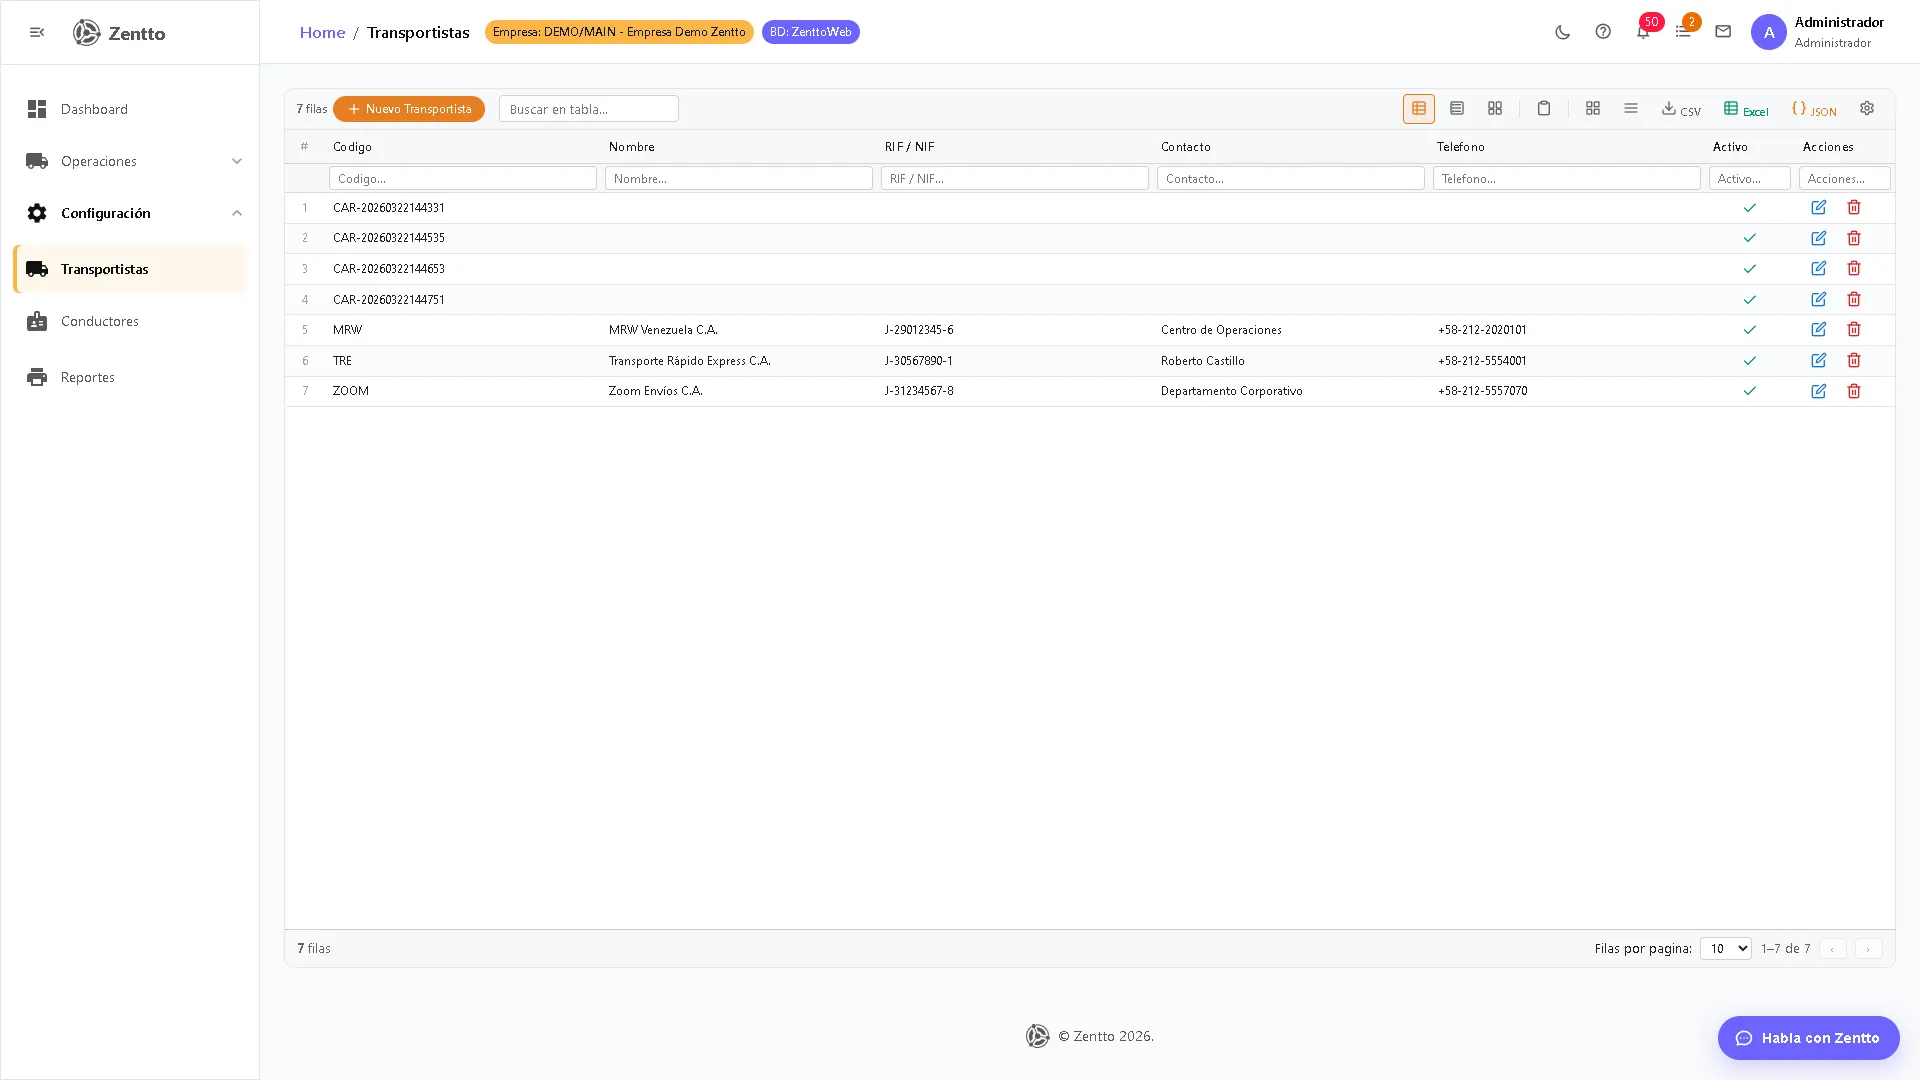Sort by the Codigo column header
Viewport: 1920px width, 1080px height.
(352, 147)
